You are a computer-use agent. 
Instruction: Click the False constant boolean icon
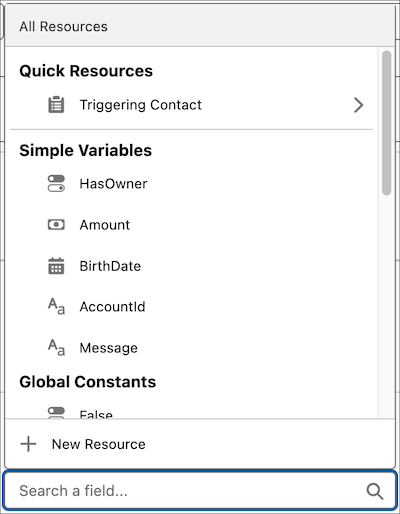[56, 413]
